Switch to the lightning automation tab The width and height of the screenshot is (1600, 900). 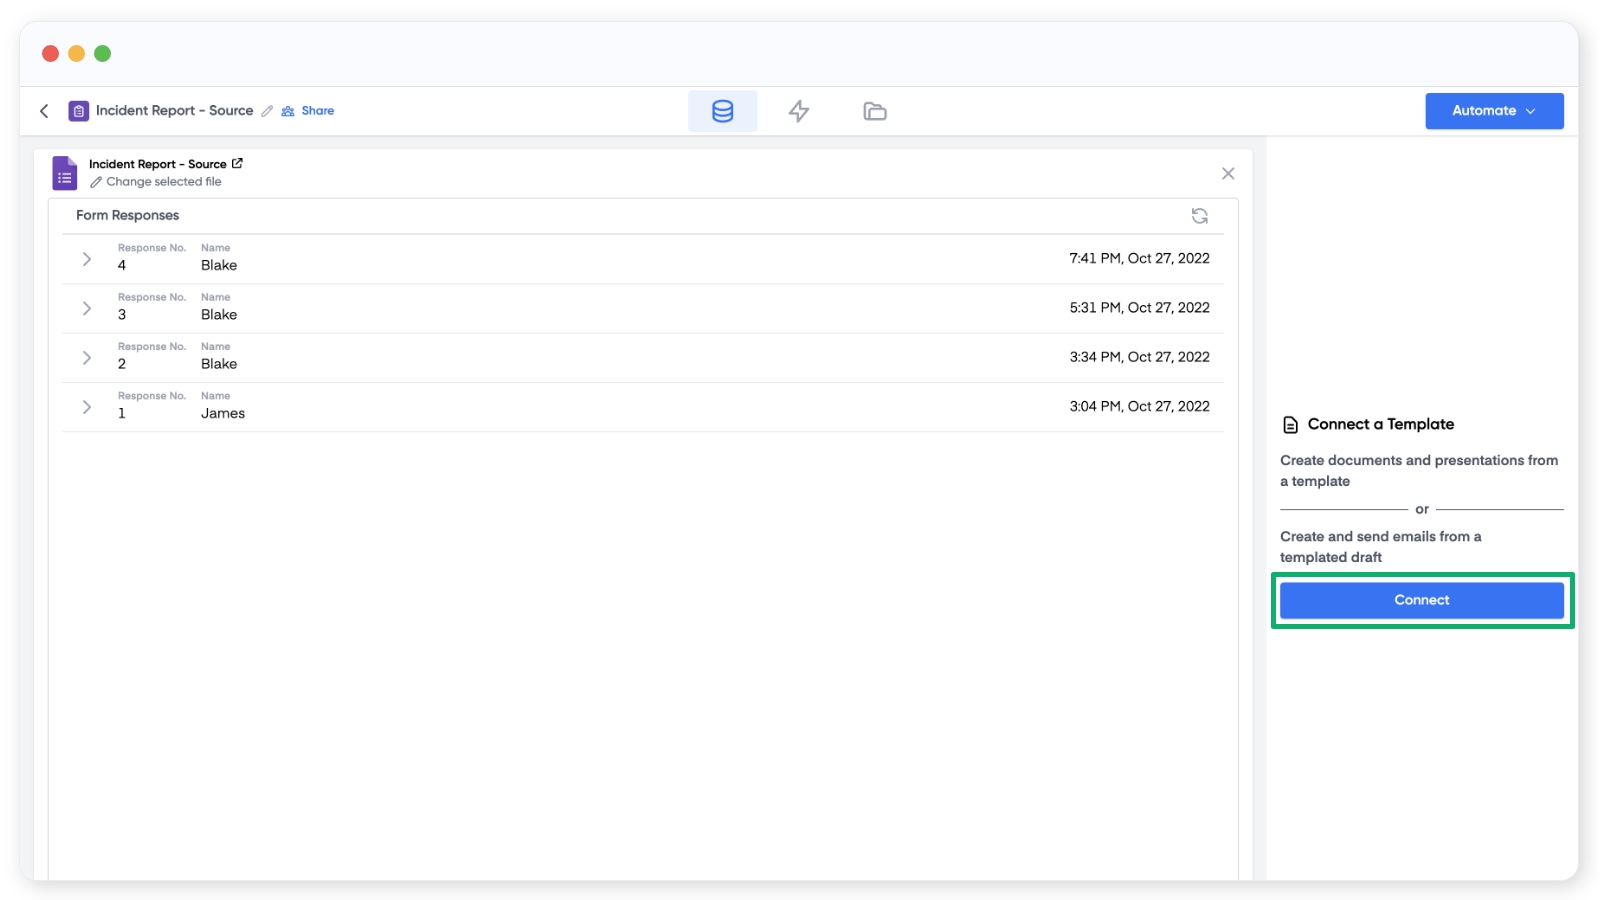tap(798, 111)
